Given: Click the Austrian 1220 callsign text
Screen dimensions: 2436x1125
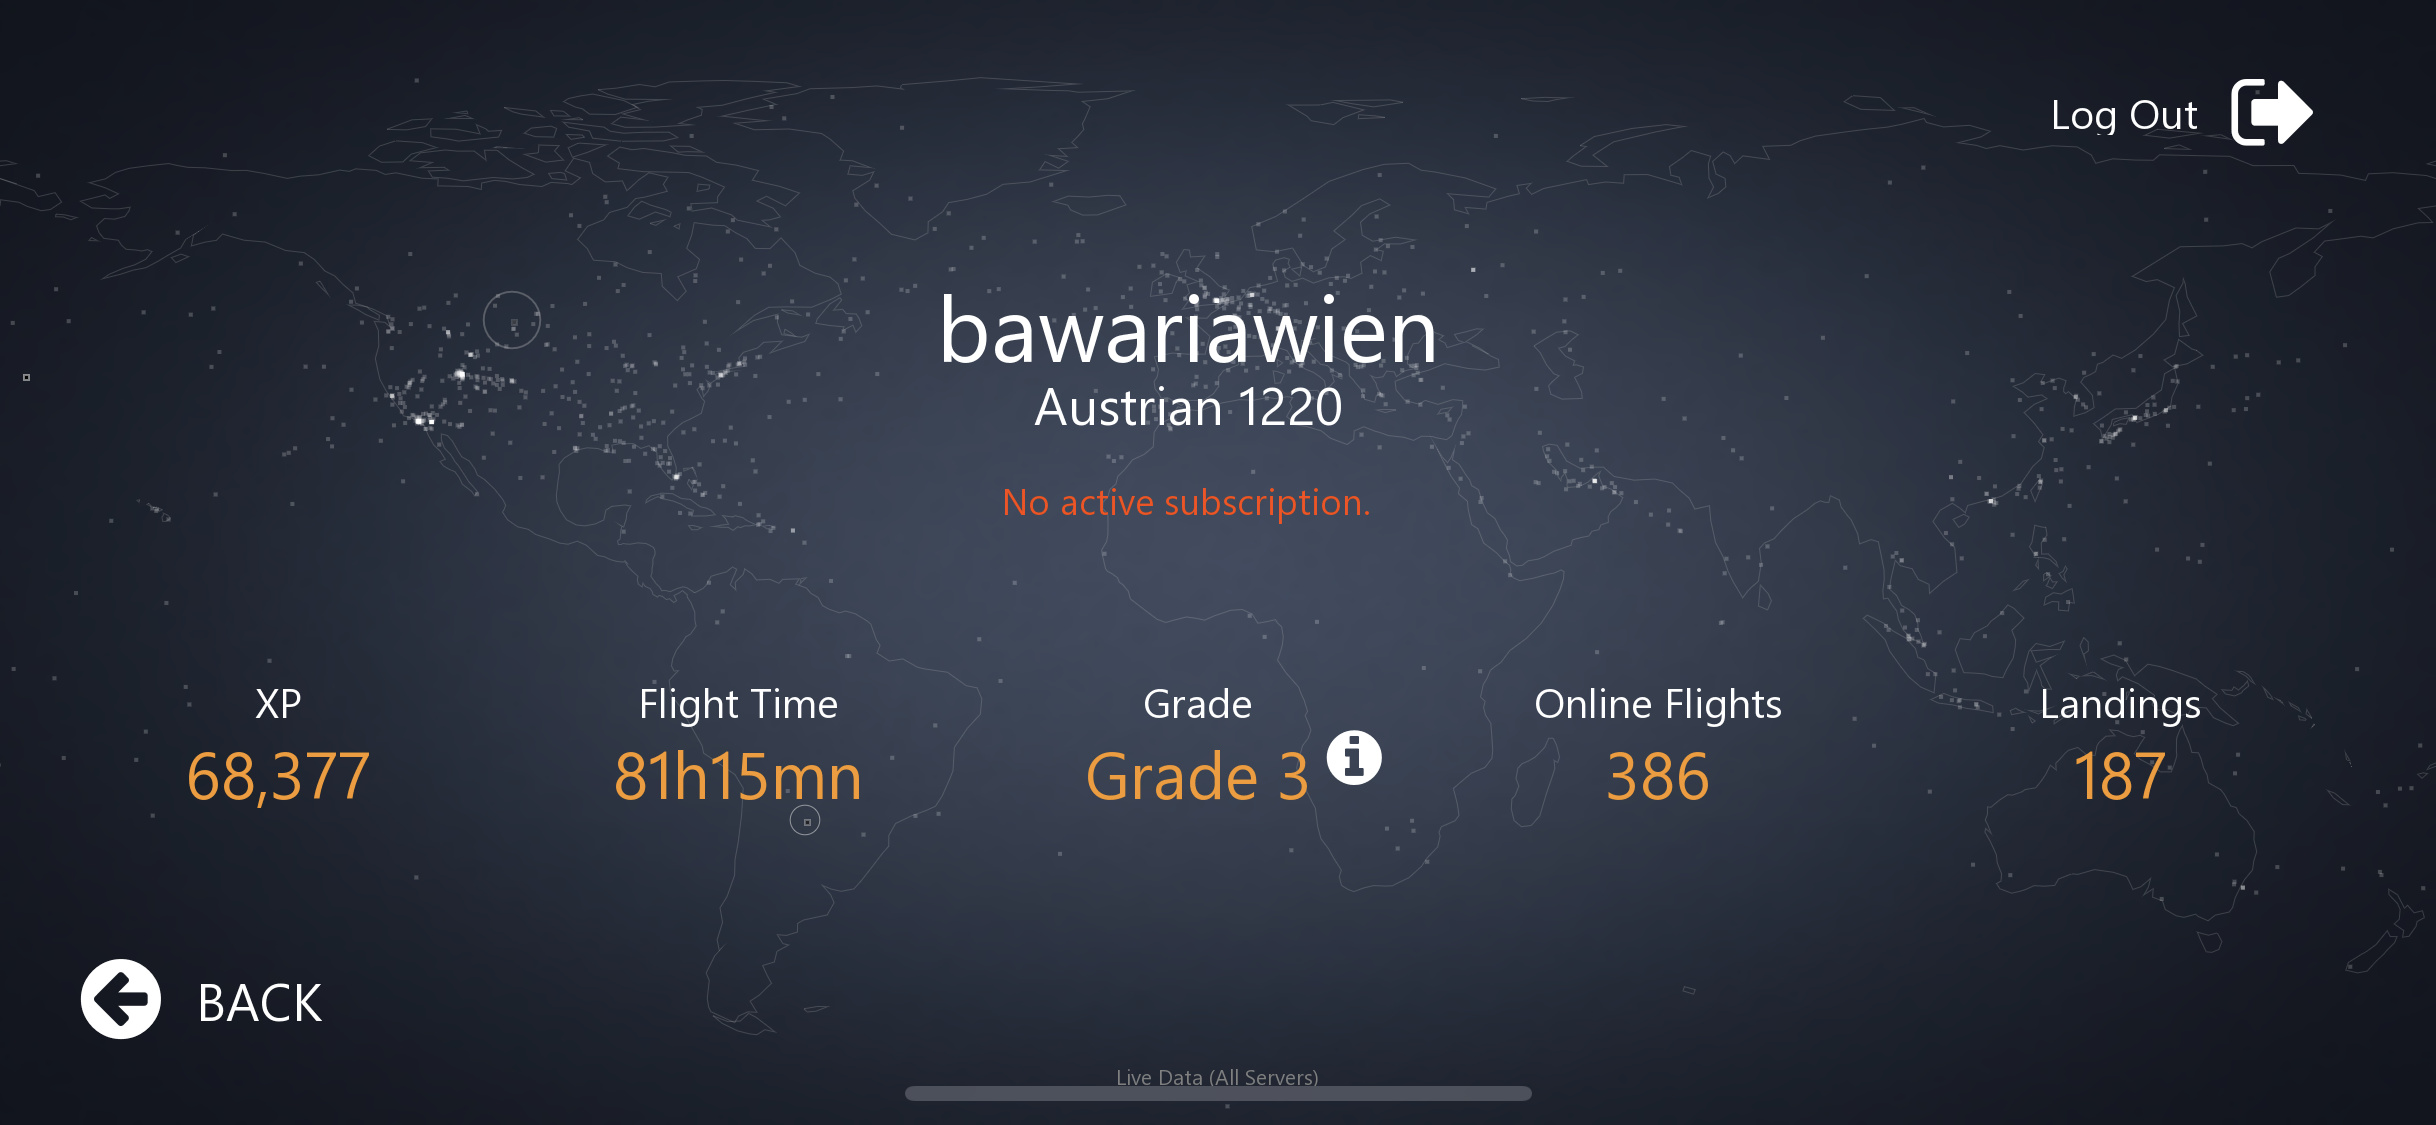Looking at the screenshot, I should 1188,408.
